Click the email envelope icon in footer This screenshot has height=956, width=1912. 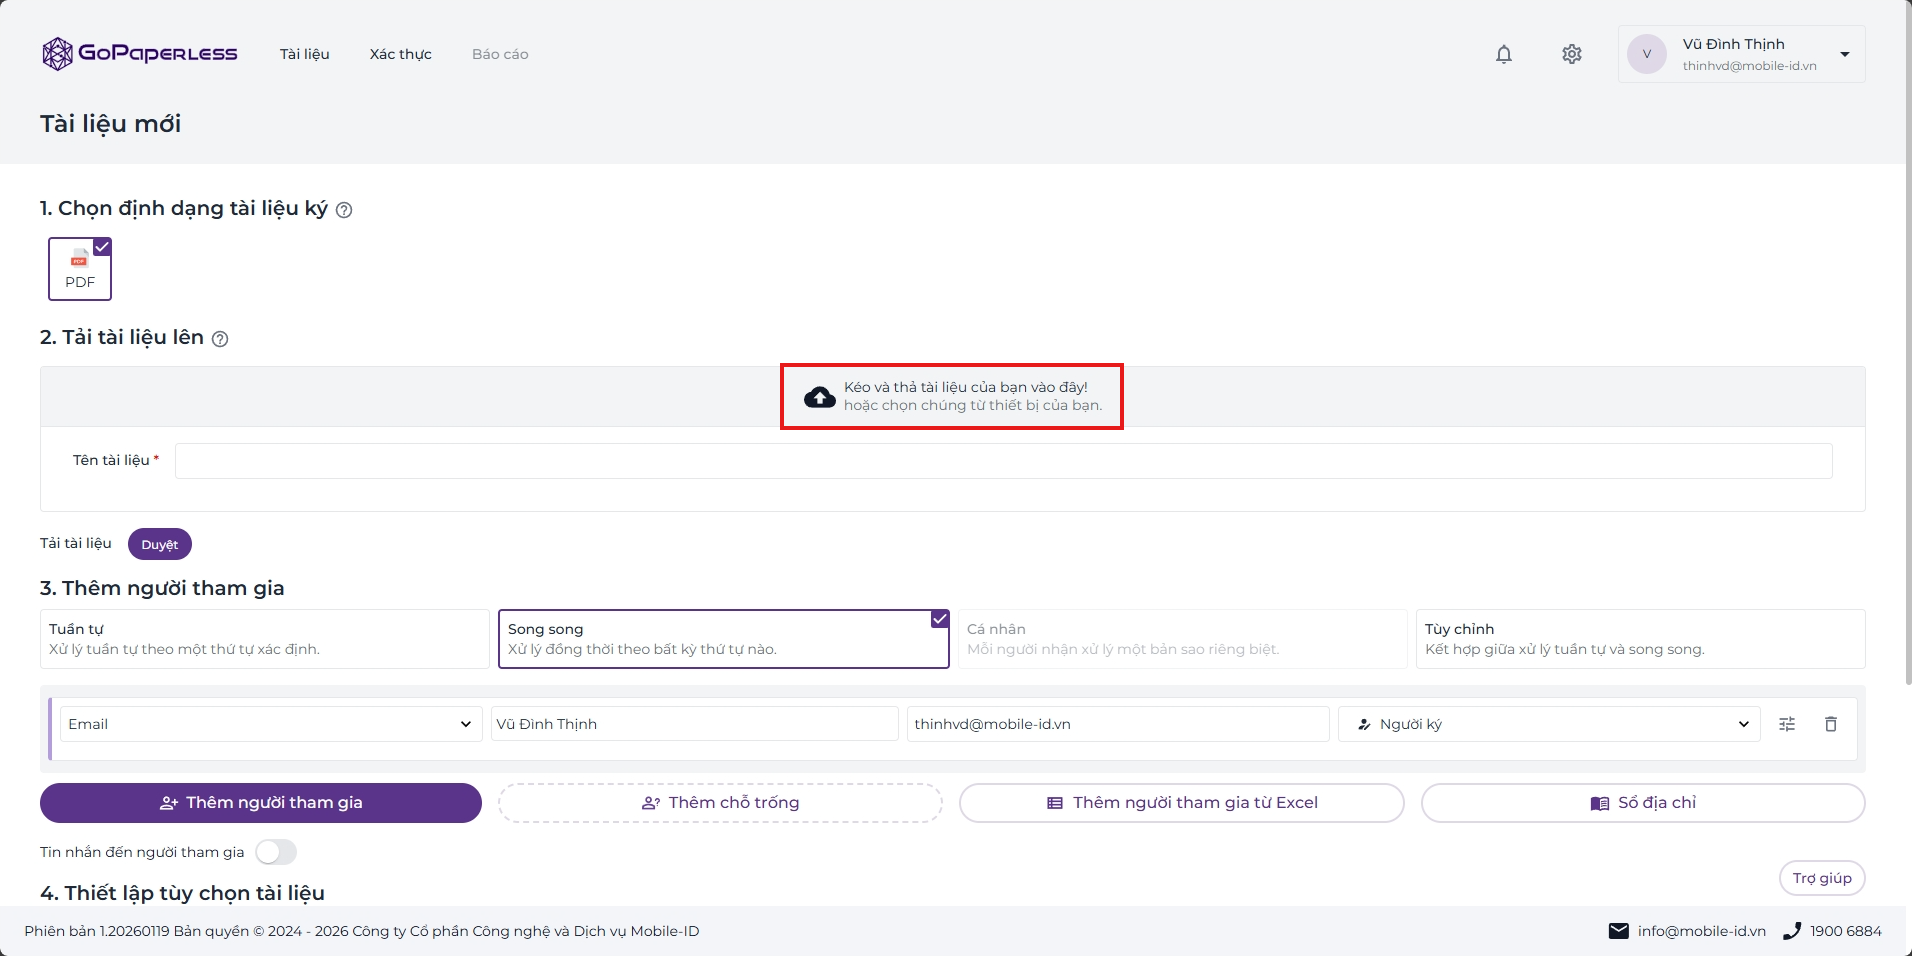(x=1618, y=931)
